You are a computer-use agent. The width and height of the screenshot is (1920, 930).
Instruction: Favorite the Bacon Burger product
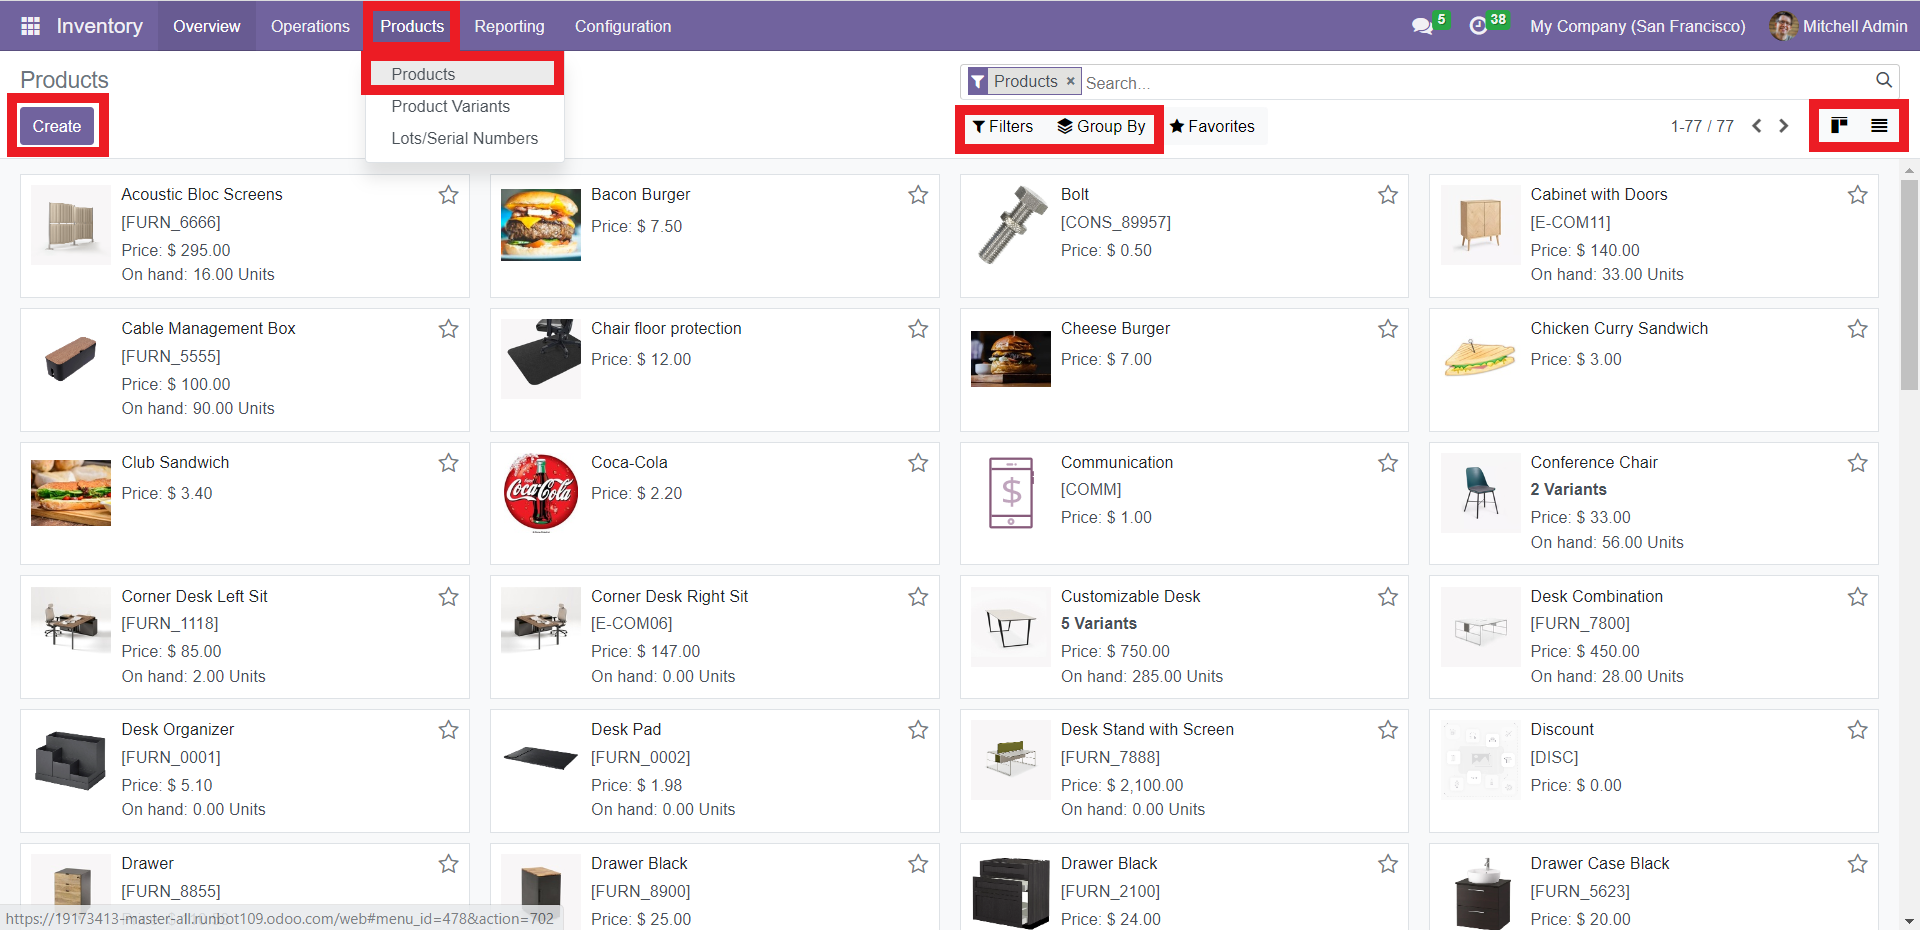tap(918, 195)
